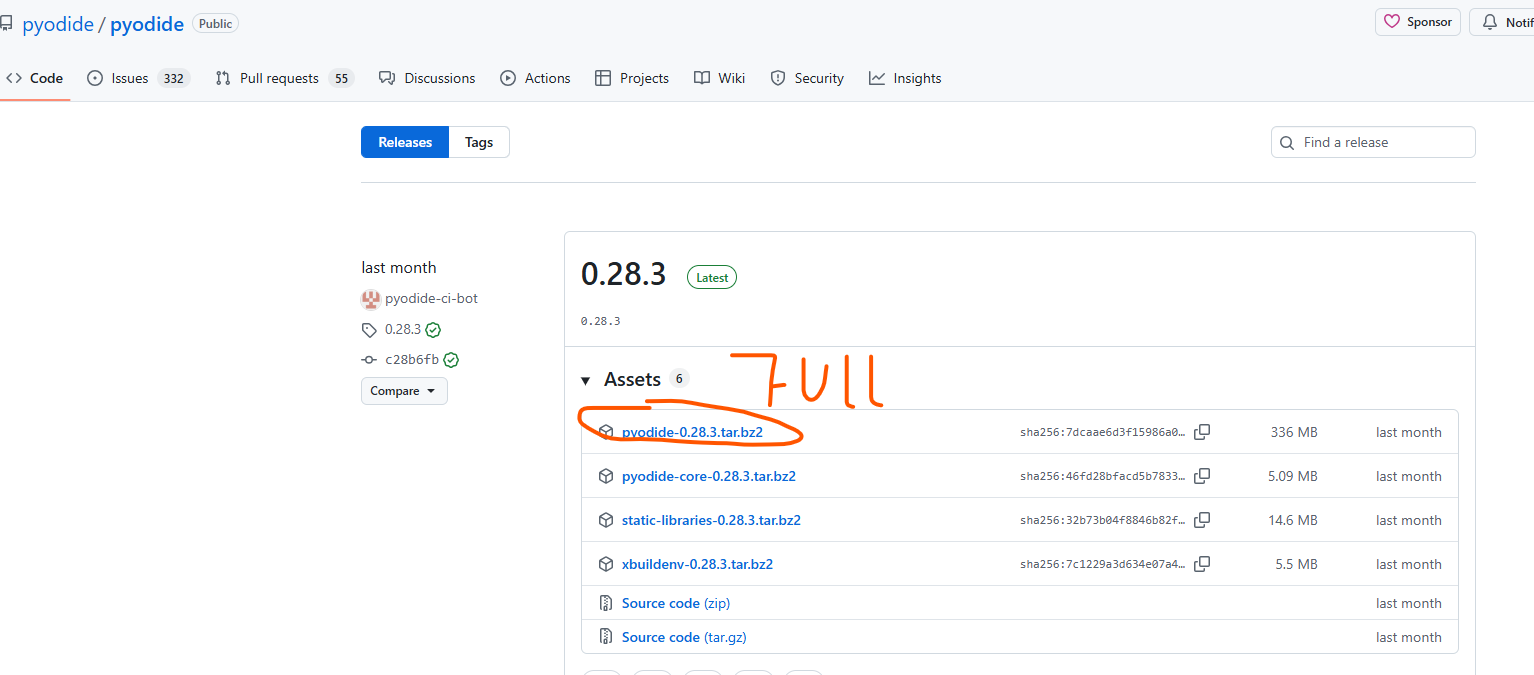Copy sha256 hash for xbuildenv-0.28.3.tar.bz2
This screenshot has height=675, width=1534.
pyautogui.click(x=1202, y=564)
